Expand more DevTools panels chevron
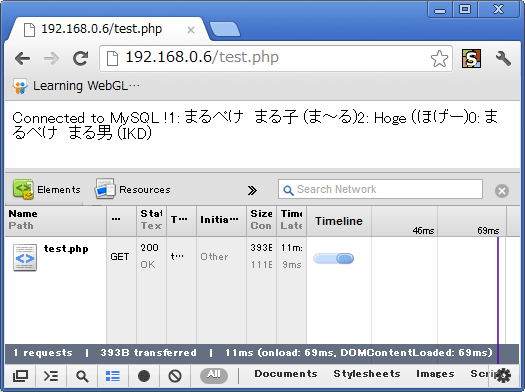 click(252, 190)
